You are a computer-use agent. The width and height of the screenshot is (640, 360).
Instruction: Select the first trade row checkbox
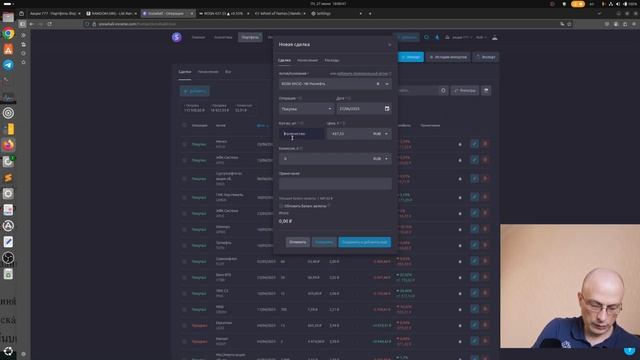click(x=184, y=144)
